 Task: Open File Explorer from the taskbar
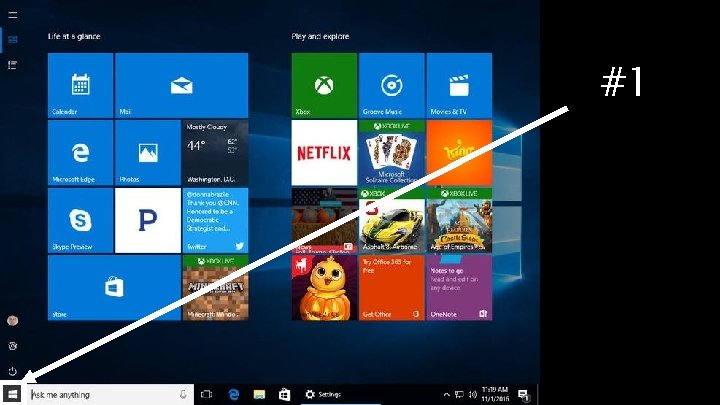pos(259,394)
